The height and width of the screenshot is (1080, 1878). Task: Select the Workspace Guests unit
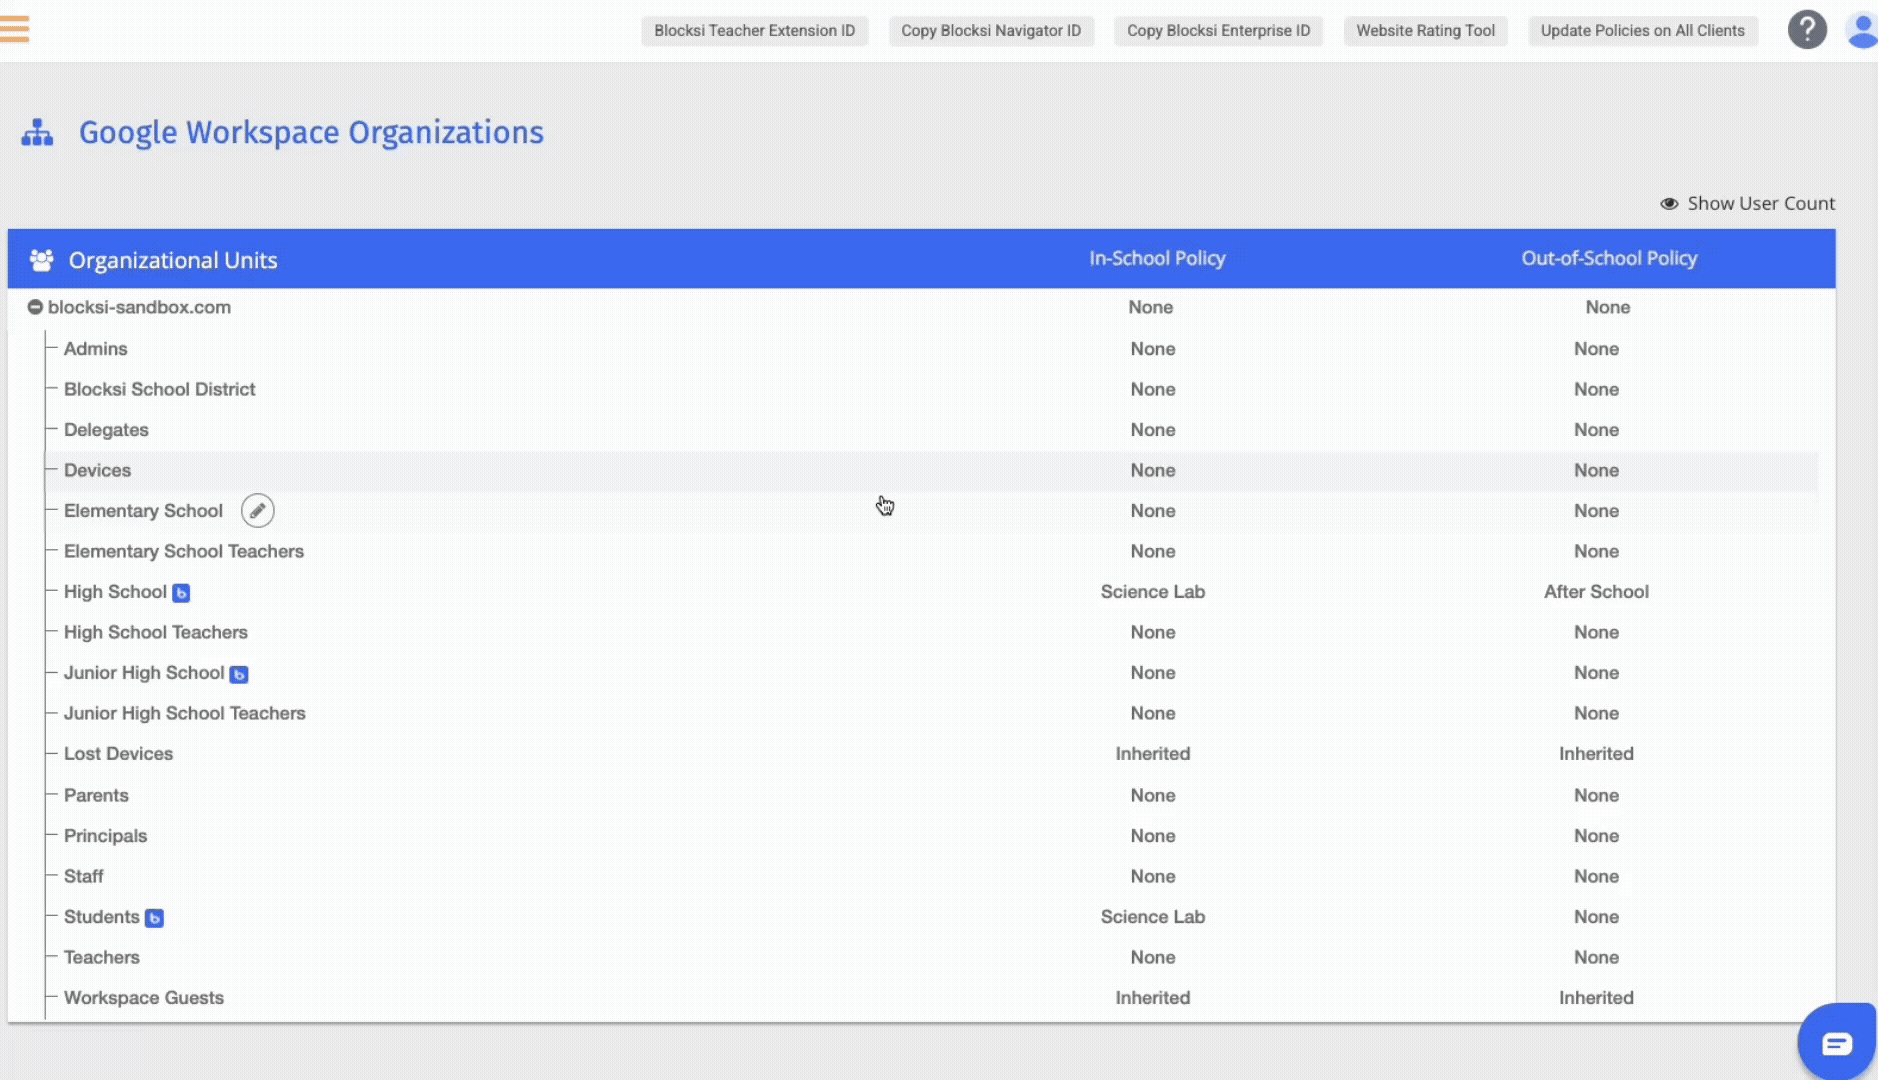(x=144, y=998)
